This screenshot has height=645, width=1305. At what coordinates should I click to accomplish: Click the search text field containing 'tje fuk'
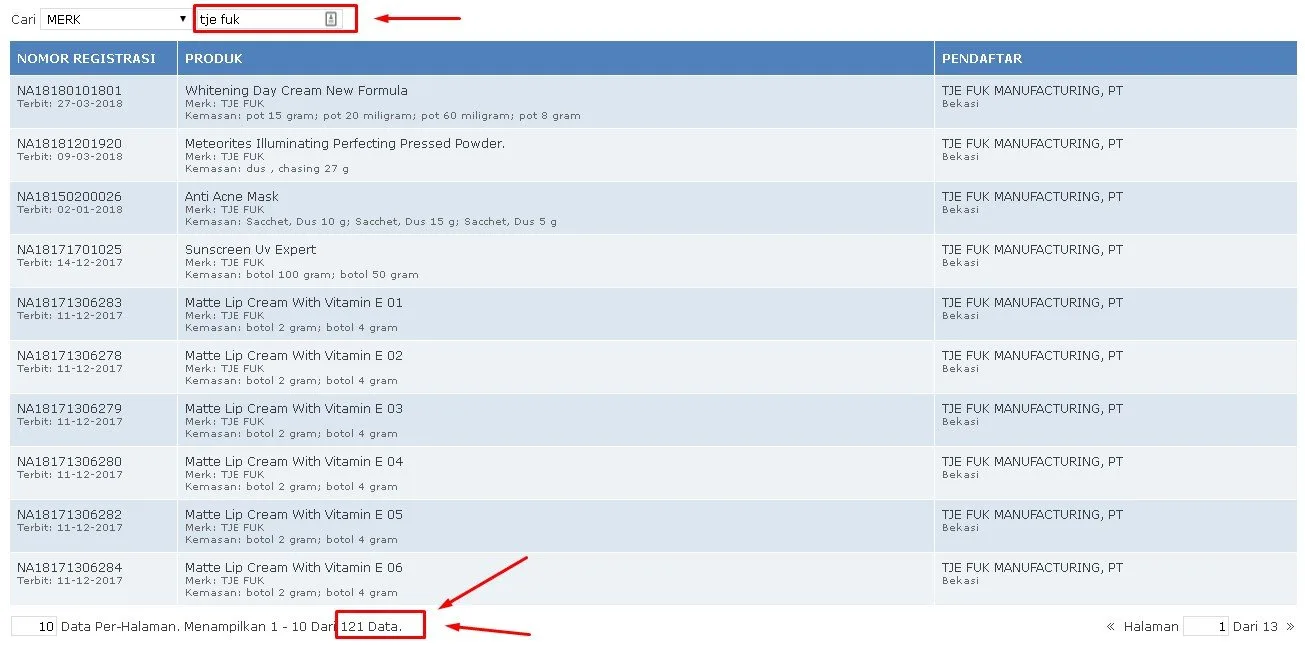(260, 19)
